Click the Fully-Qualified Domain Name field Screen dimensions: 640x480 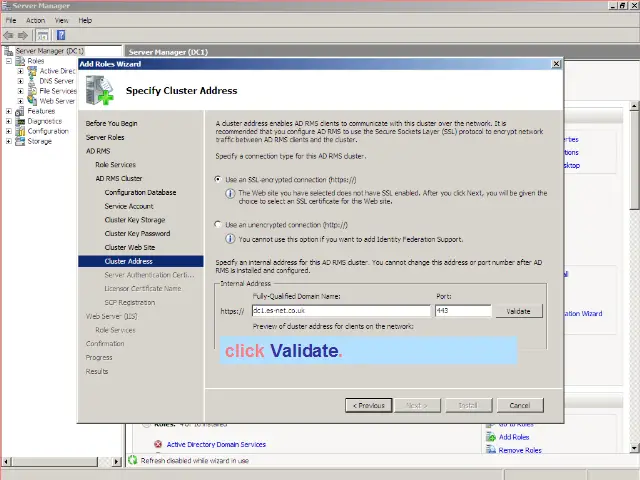tap(341, 311)
